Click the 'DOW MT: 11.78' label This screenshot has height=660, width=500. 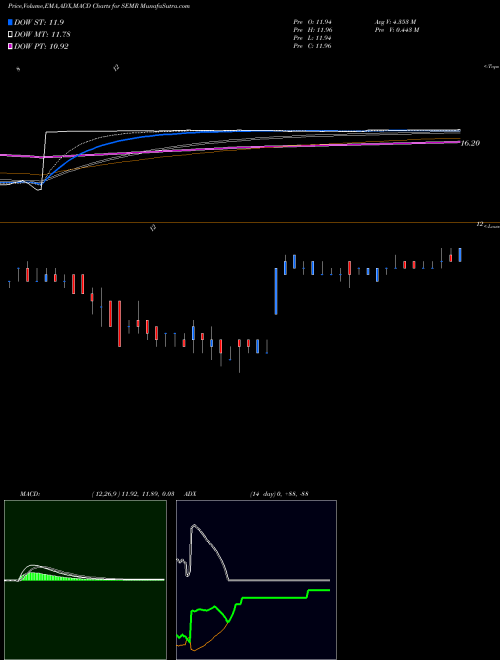pyautogui.click(x=42, y=35)
